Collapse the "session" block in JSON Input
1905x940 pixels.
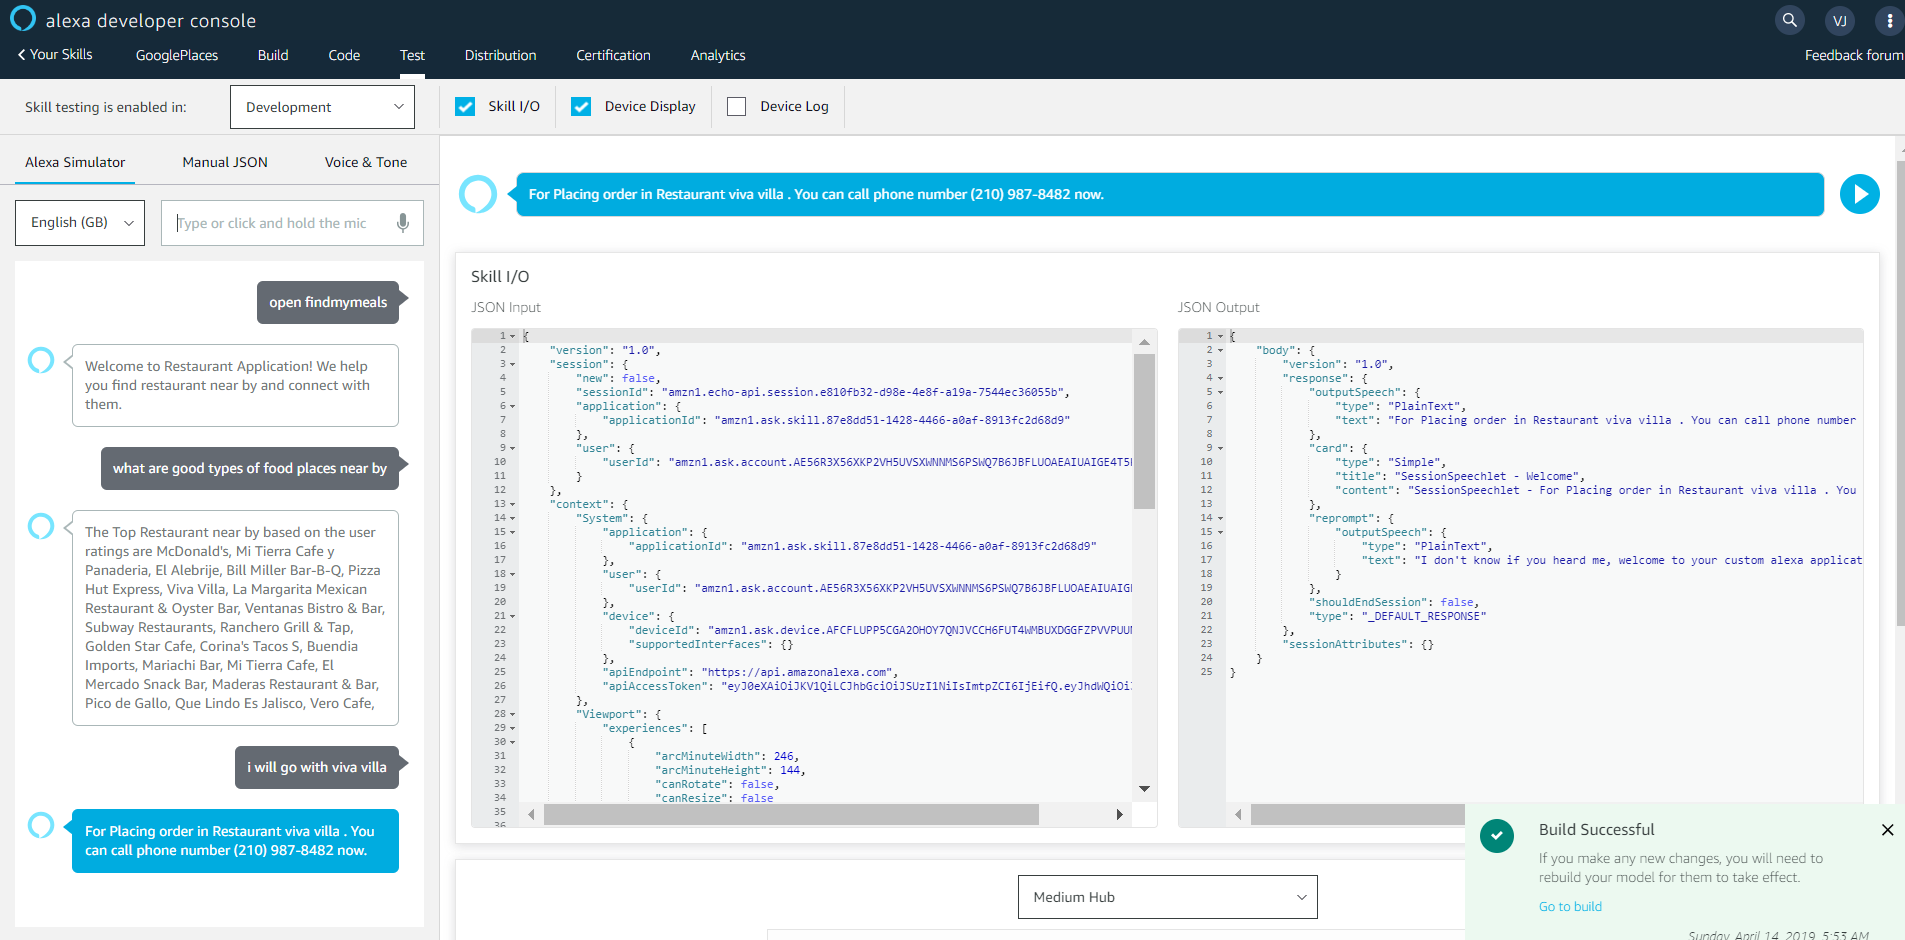coord(513,364)
